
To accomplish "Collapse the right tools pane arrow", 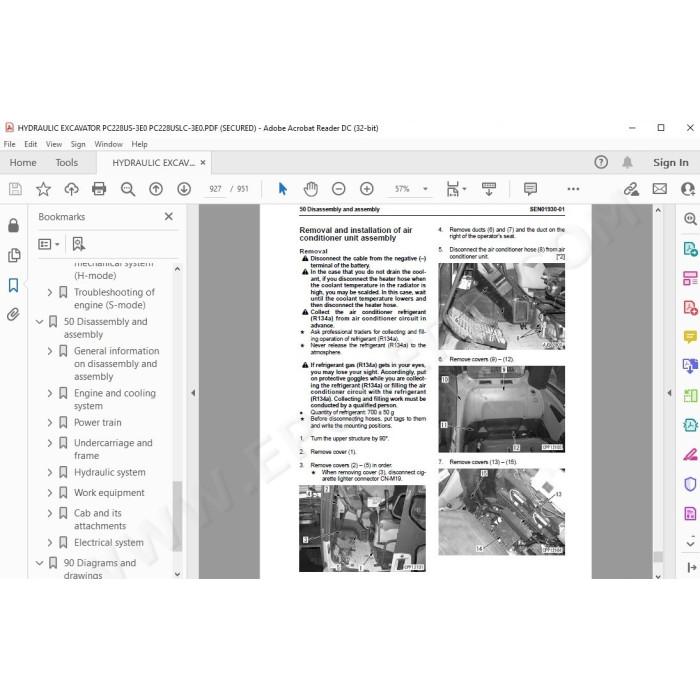I will point(669,393).
